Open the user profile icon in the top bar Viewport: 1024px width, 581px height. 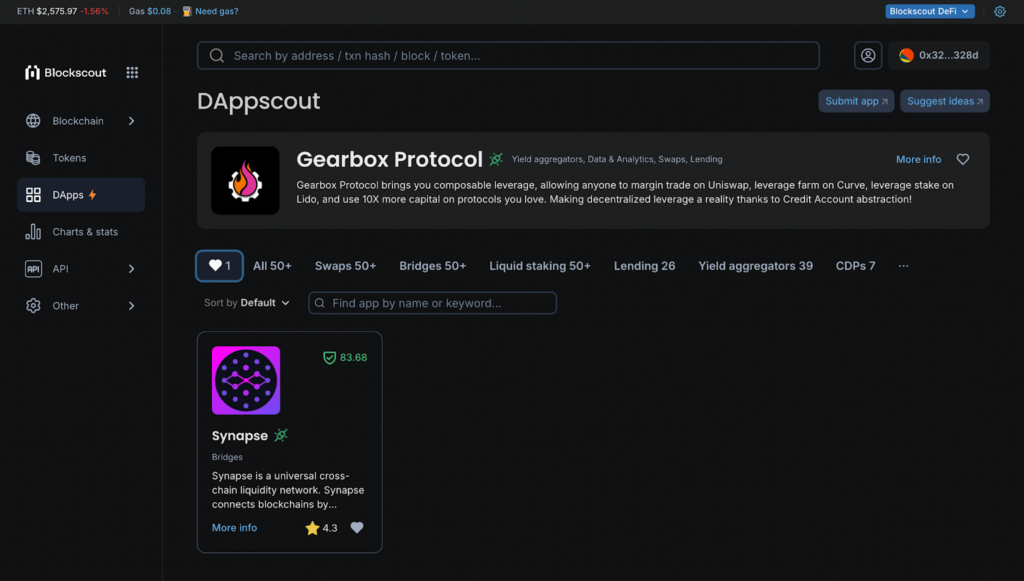pos(867,55)
